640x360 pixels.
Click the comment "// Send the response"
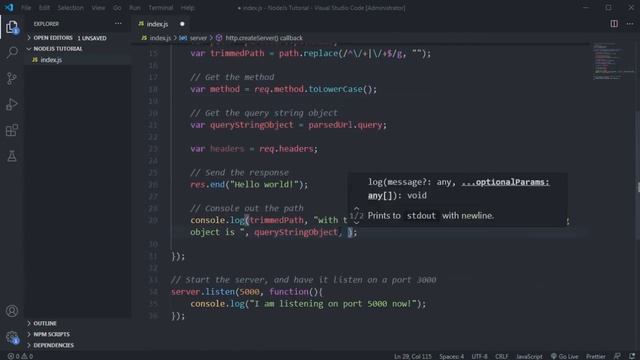click(240, 173)
